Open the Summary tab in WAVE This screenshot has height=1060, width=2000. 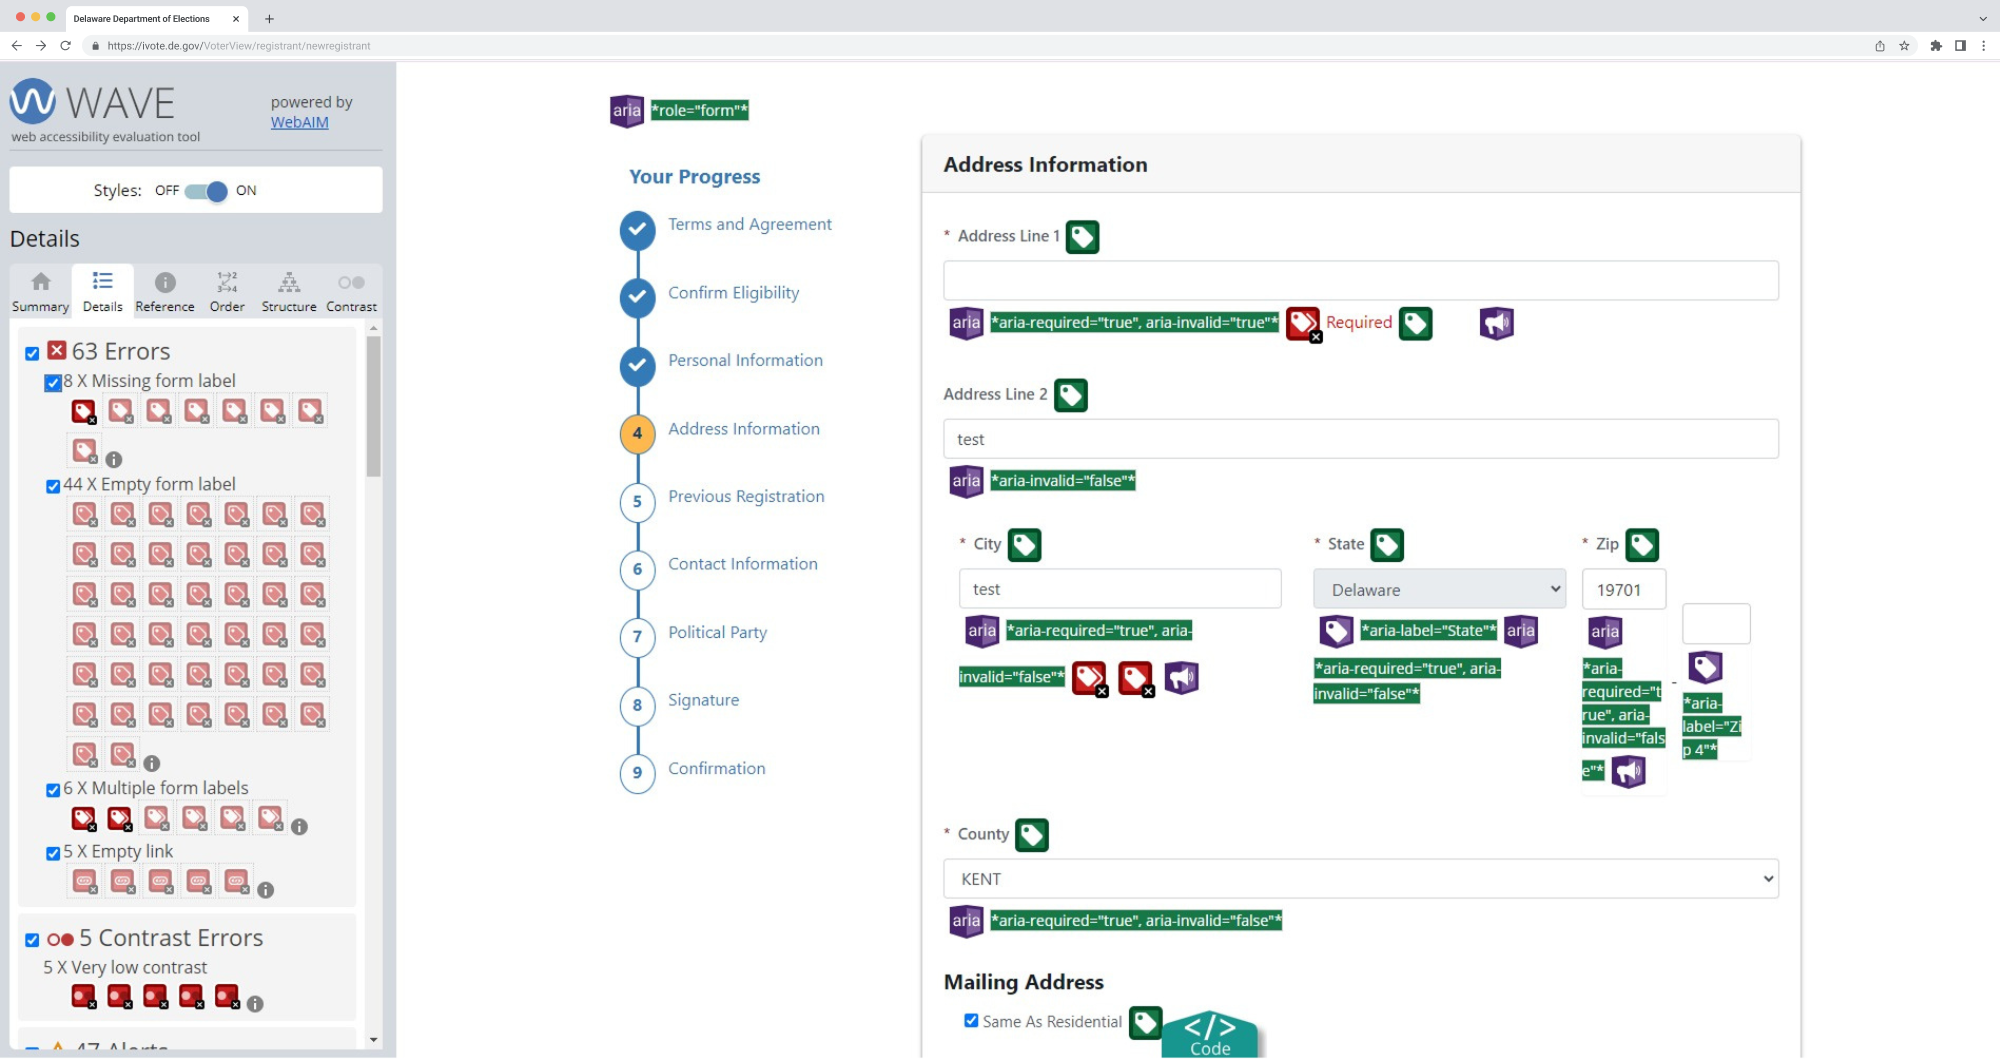pyautogui.click(x=41, y=292)
